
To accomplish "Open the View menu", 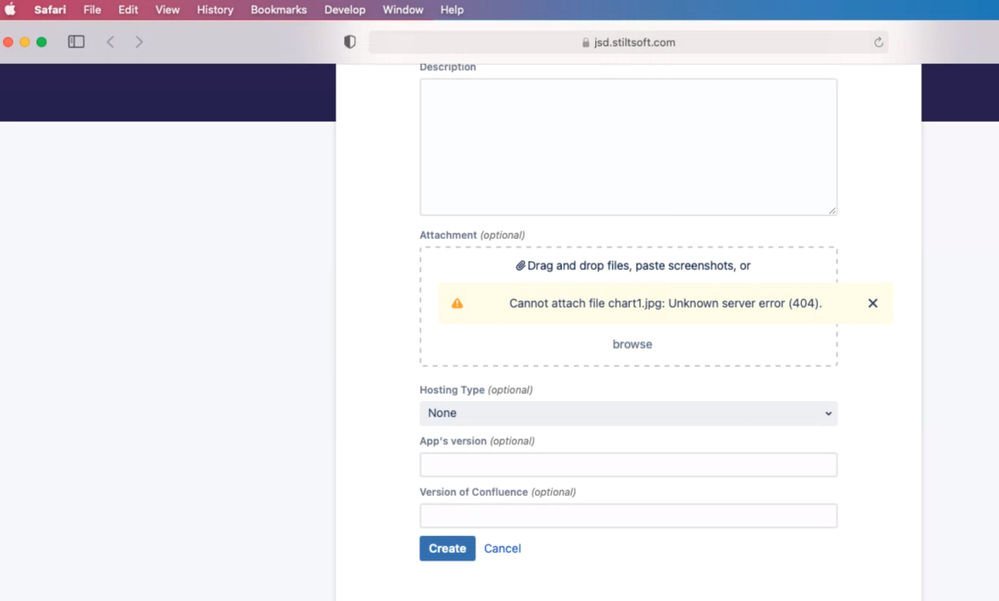I will tap(168, 10).
